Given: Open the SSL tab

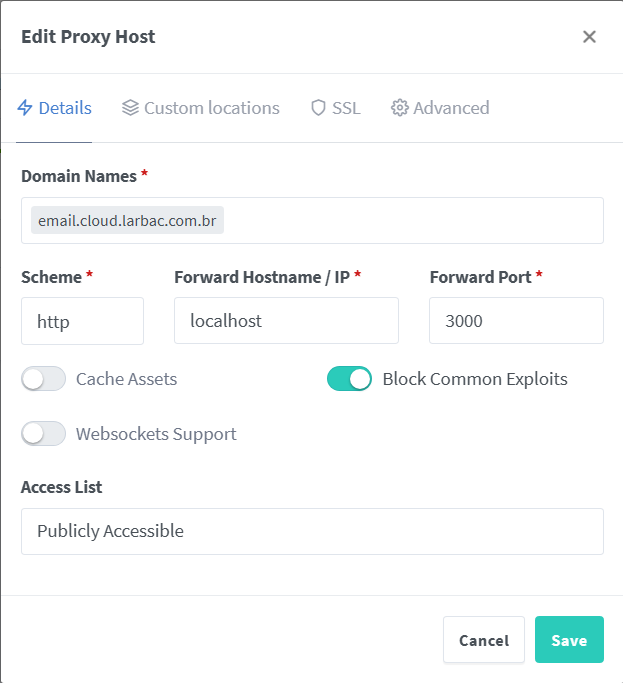Looking at the screenshot, I should tap(346, 108).
